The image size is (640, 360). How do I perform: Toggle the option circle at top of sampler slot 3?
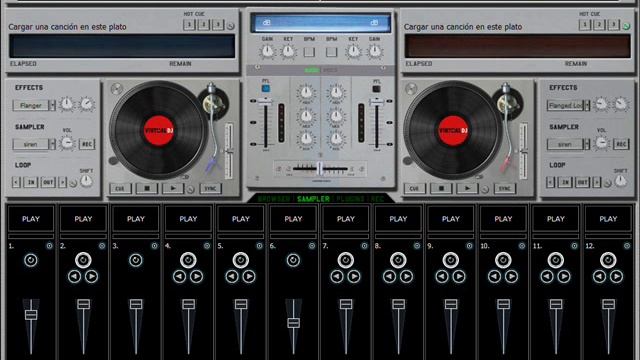[154, 246]
